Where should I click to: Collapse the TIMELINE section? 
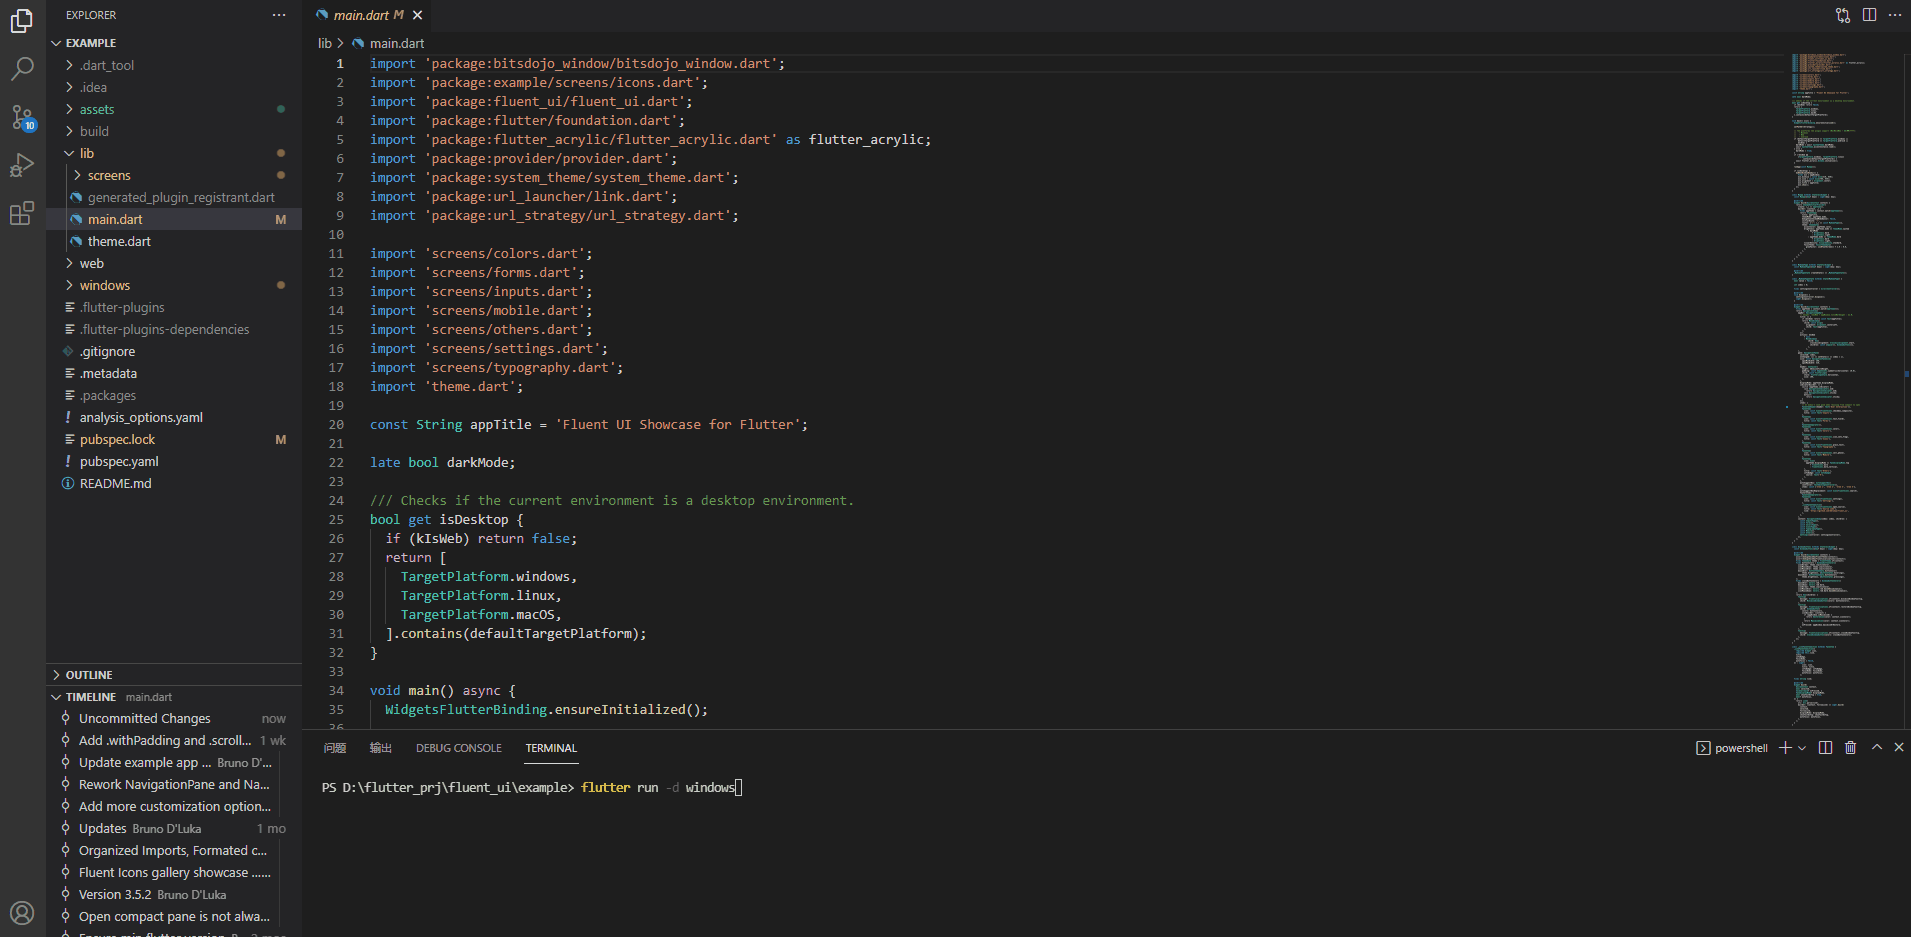point(175,697)
